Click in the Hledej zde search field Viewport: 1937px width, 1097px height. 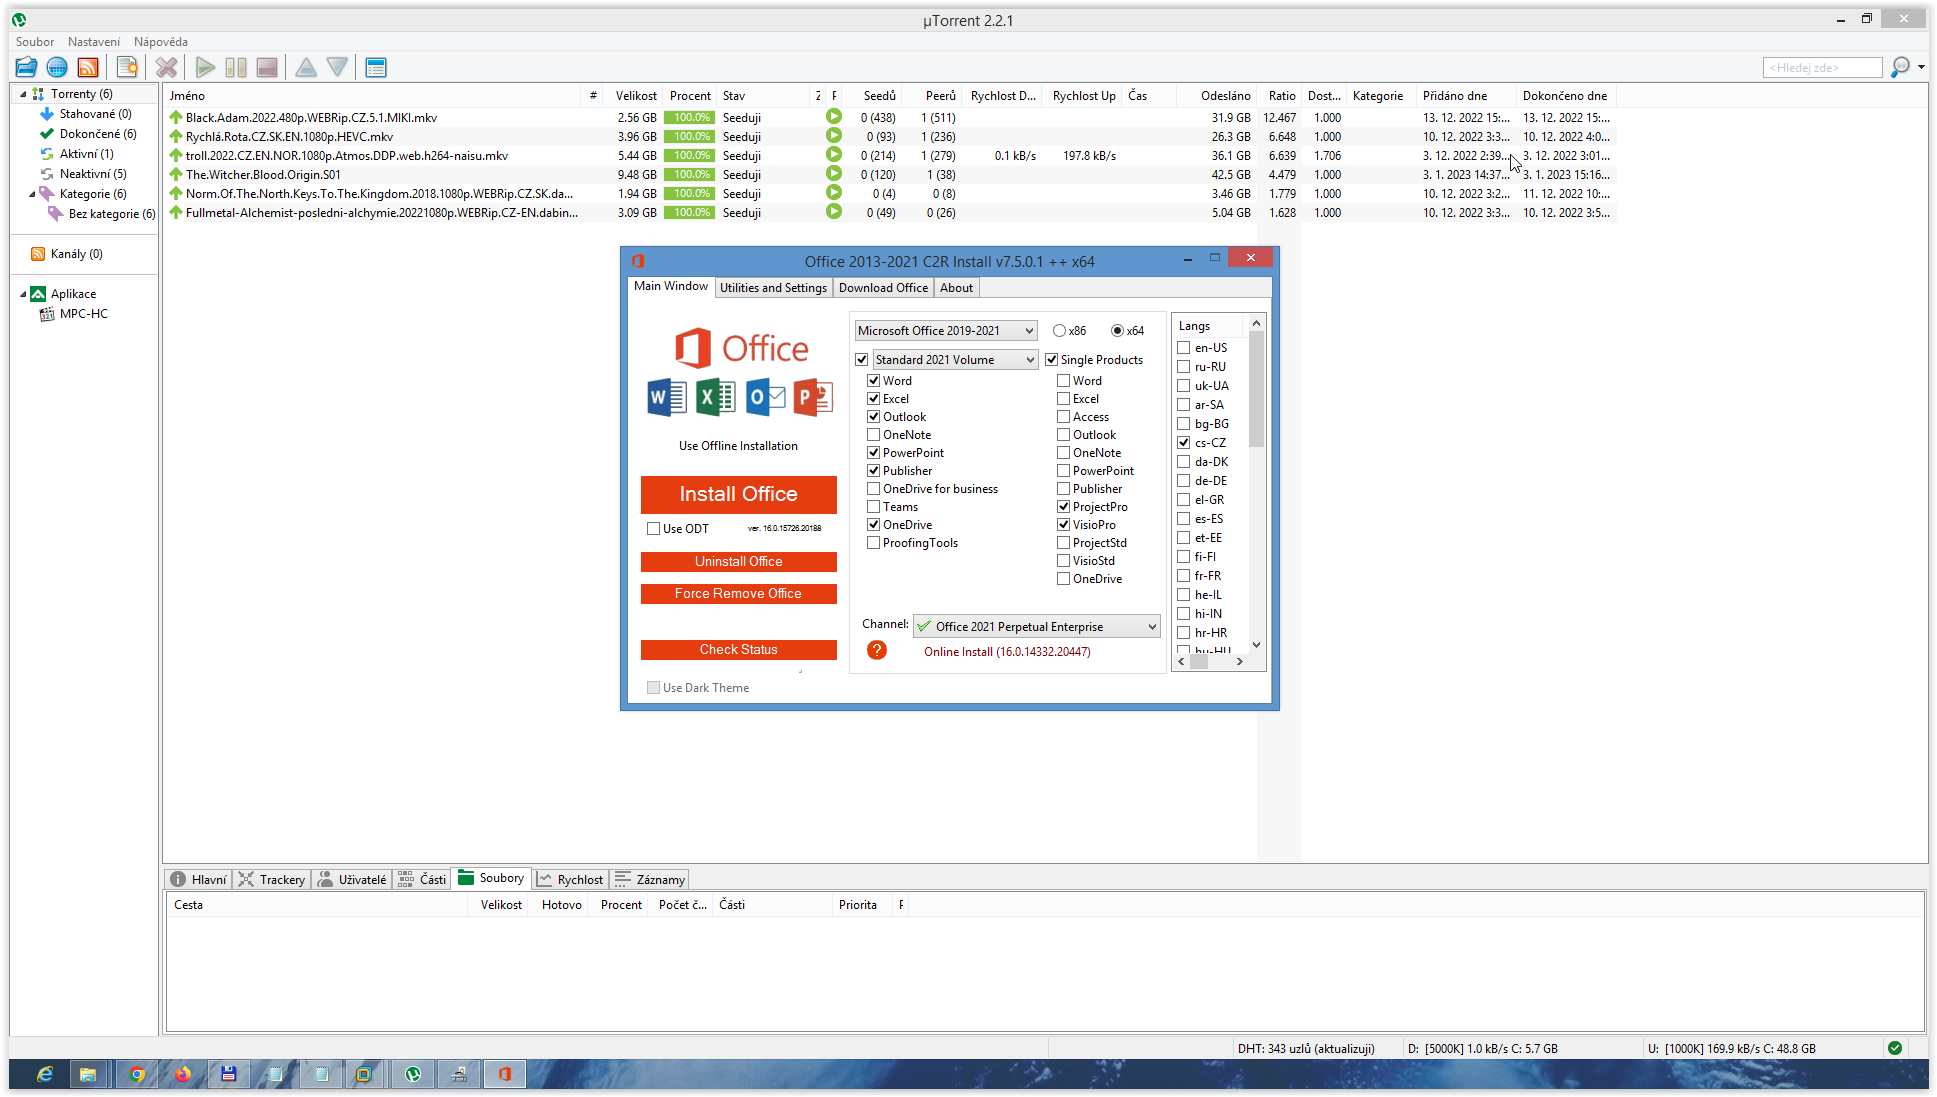(1821, 67)
